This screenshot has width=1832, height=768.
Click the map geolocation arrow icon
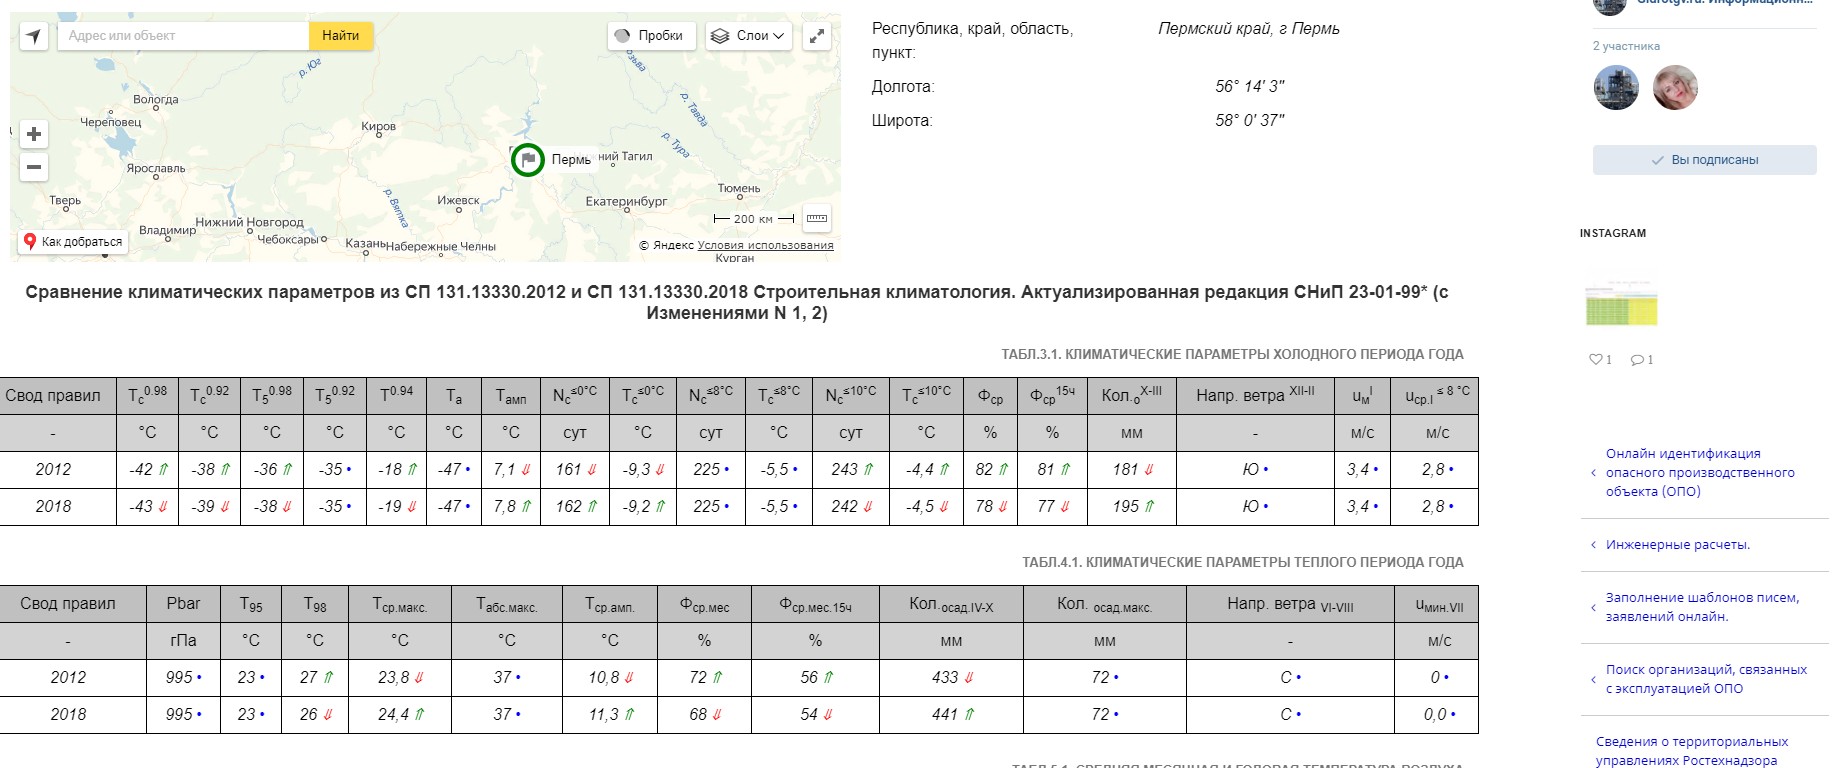[34, 36]
